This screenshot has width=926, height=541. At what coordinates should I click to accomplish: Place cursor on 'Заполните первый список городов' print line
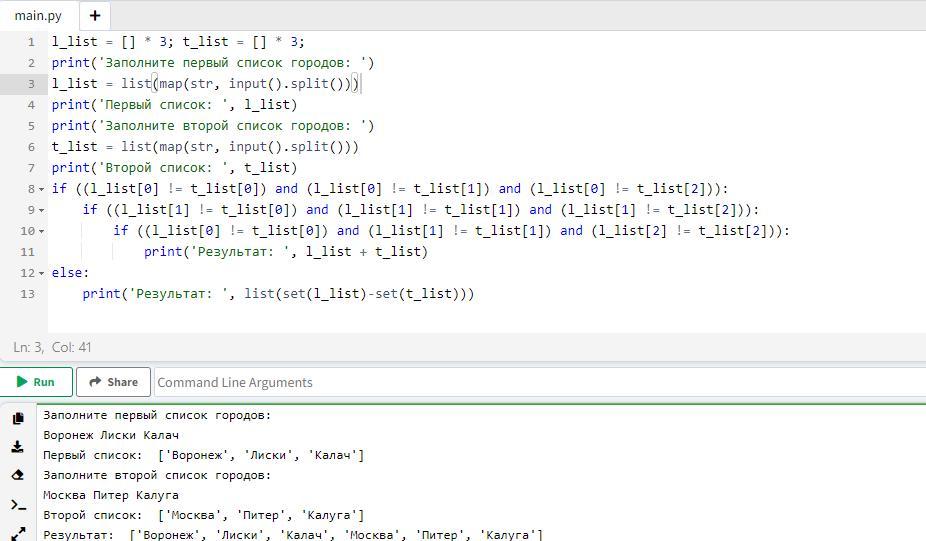click(x=213, y=63)
